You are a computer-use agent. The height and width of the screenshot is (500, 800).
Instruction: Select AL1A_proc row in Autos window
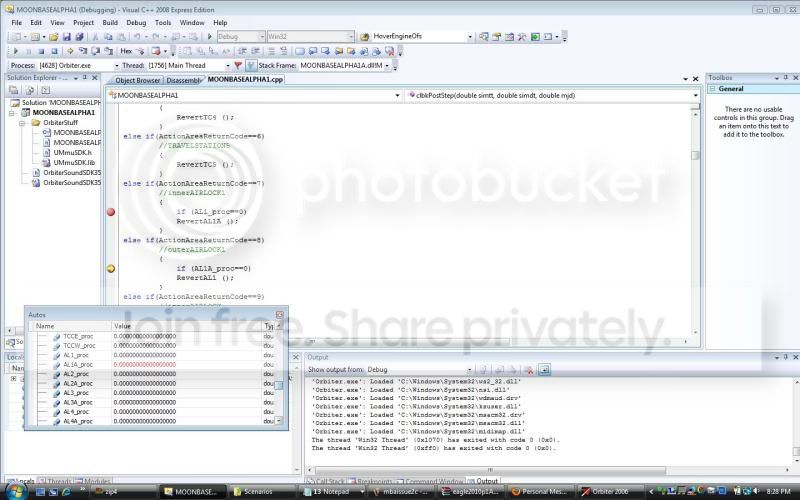point(152,365)
